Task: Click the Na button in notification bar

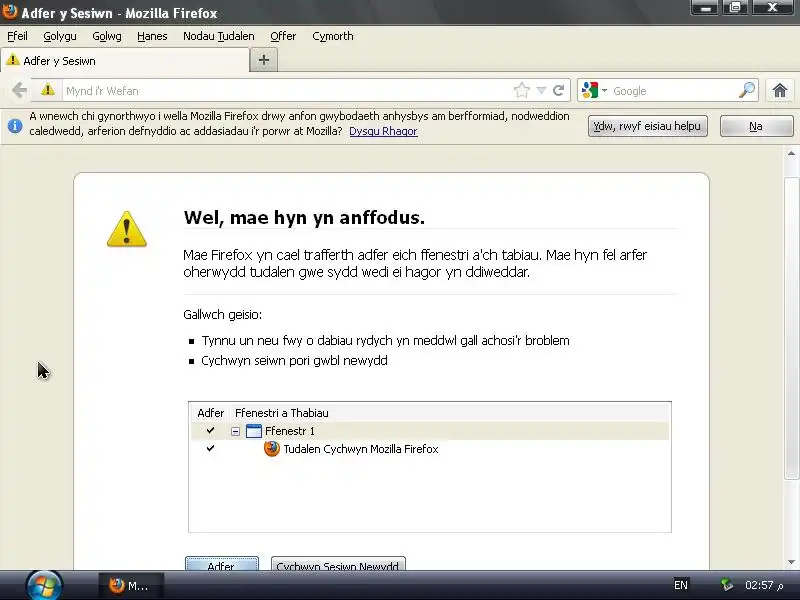Action: coord(756,126)
